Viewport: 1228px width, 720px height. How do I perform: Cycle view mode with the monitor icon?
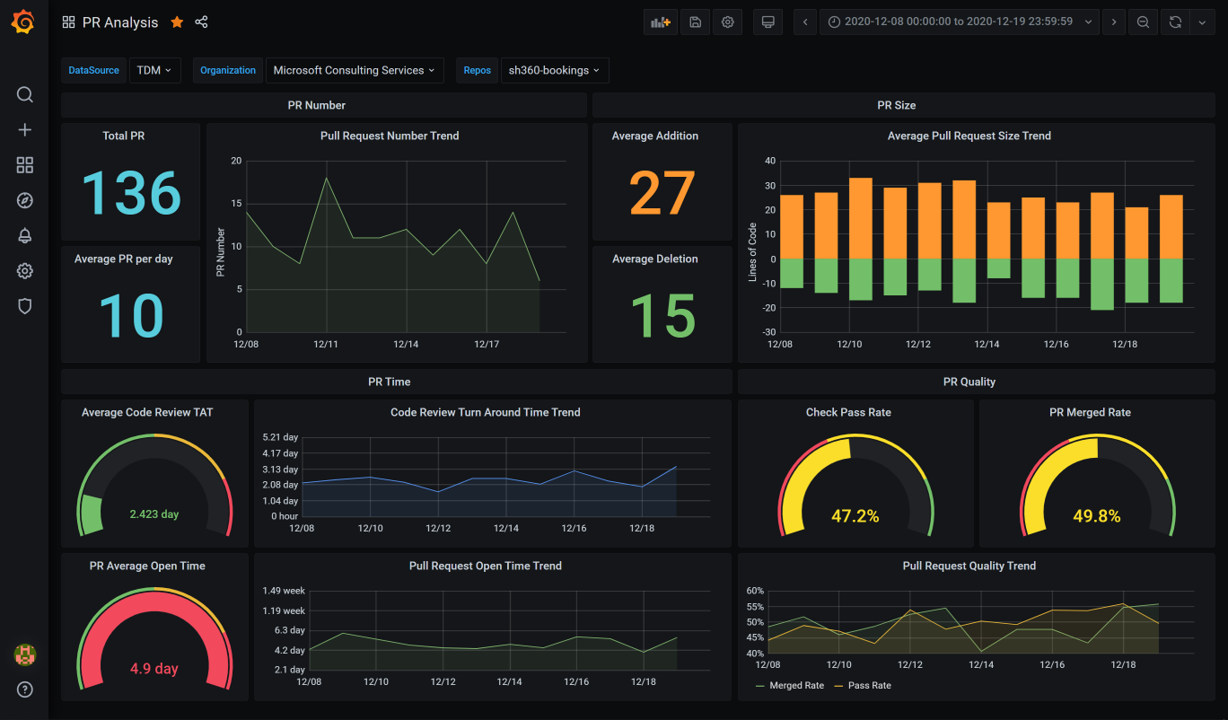coord(768,22)
